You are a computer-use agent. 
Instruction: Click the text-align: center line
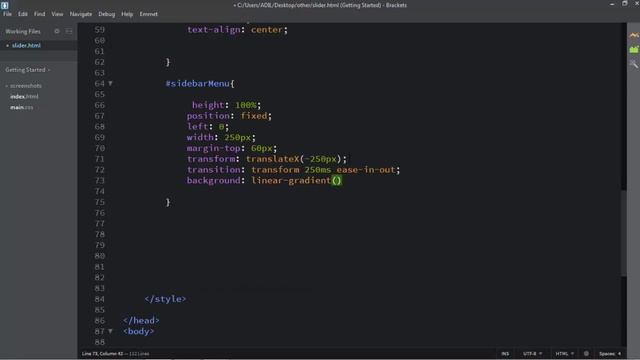click(238, 30)
